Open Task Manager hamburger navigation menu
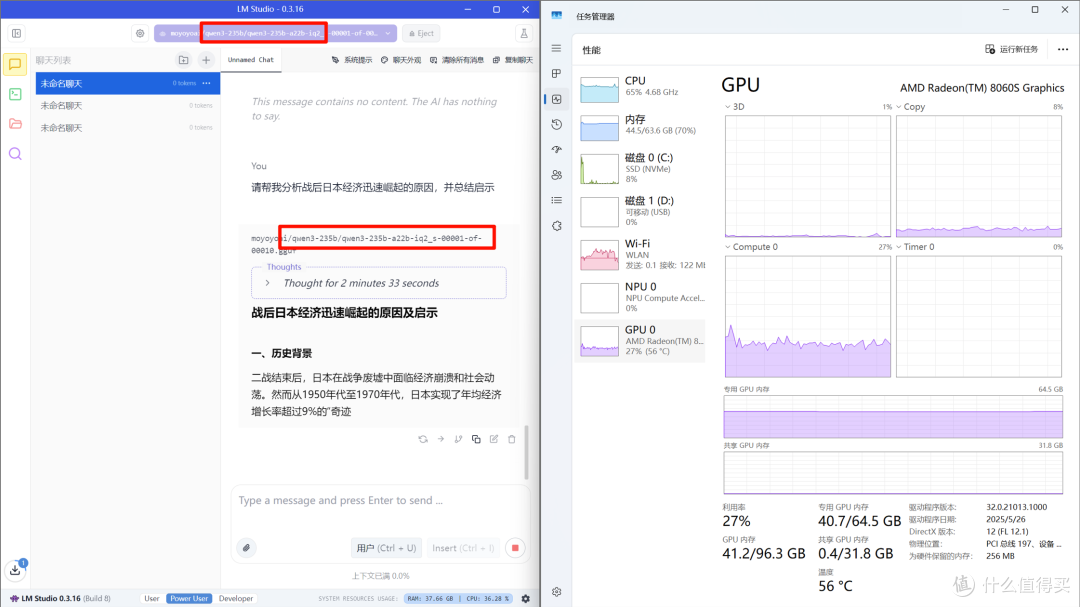 (x=557, y=48)
